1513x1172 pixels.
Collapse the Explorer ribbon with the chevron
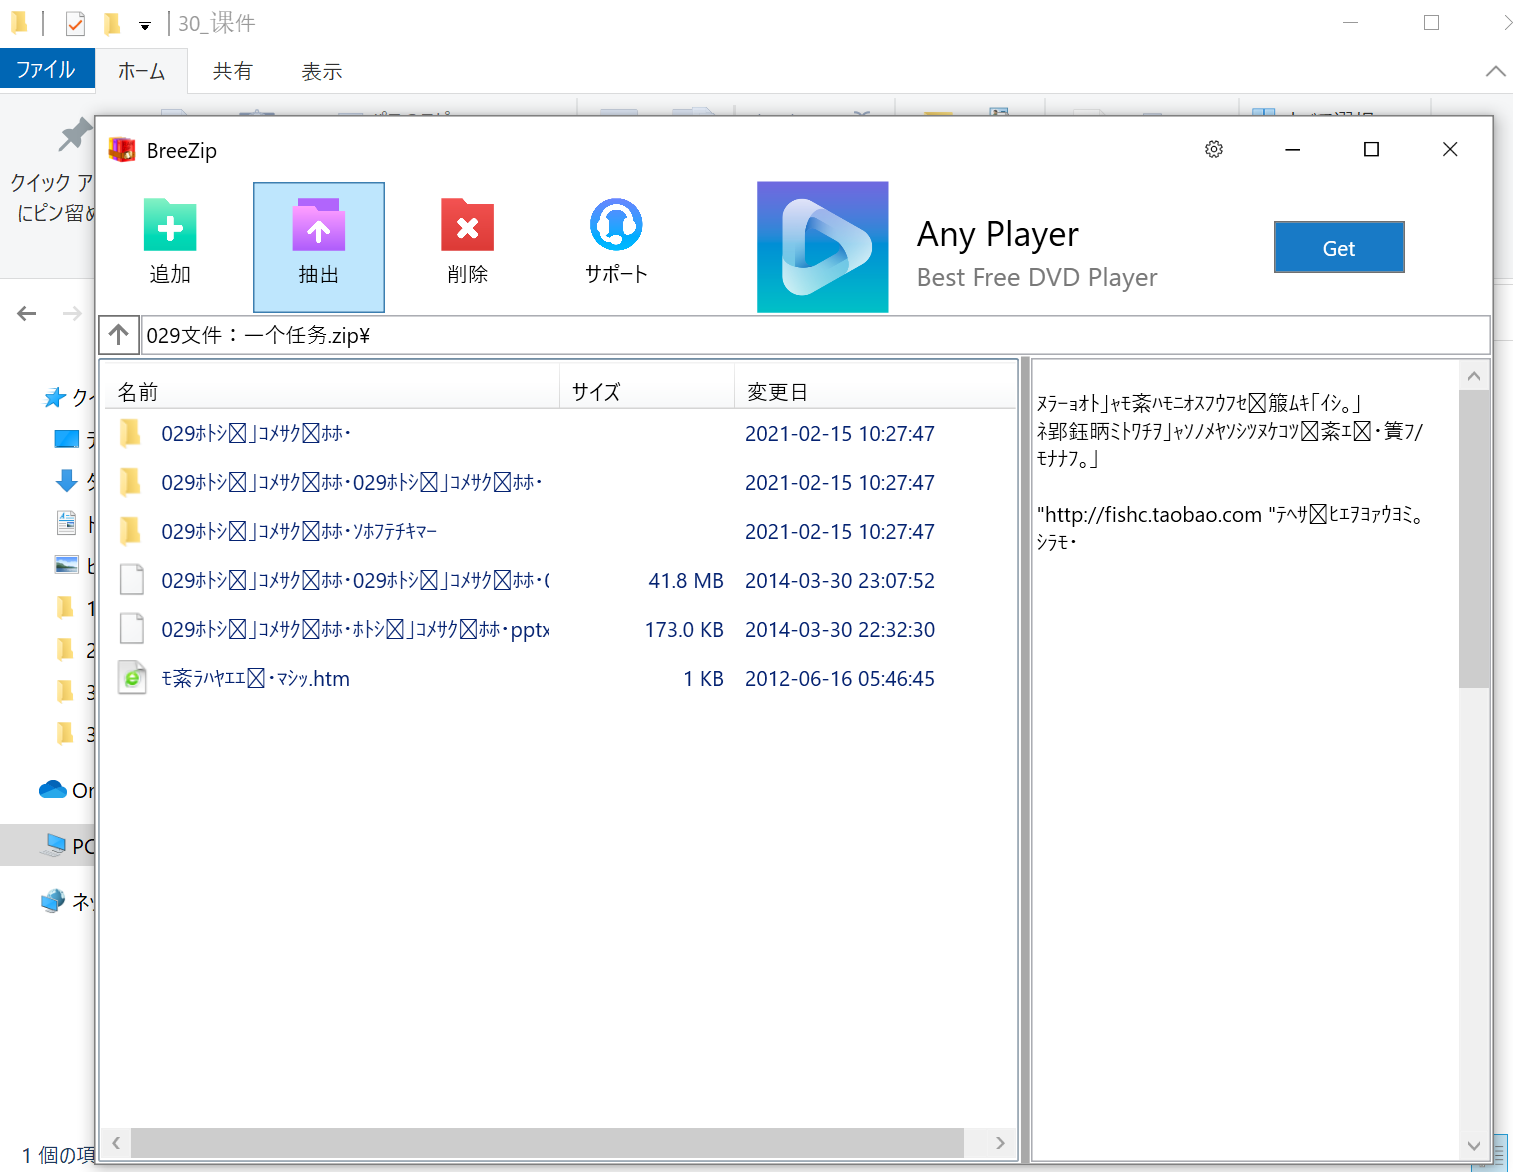tap(1495, 71)
